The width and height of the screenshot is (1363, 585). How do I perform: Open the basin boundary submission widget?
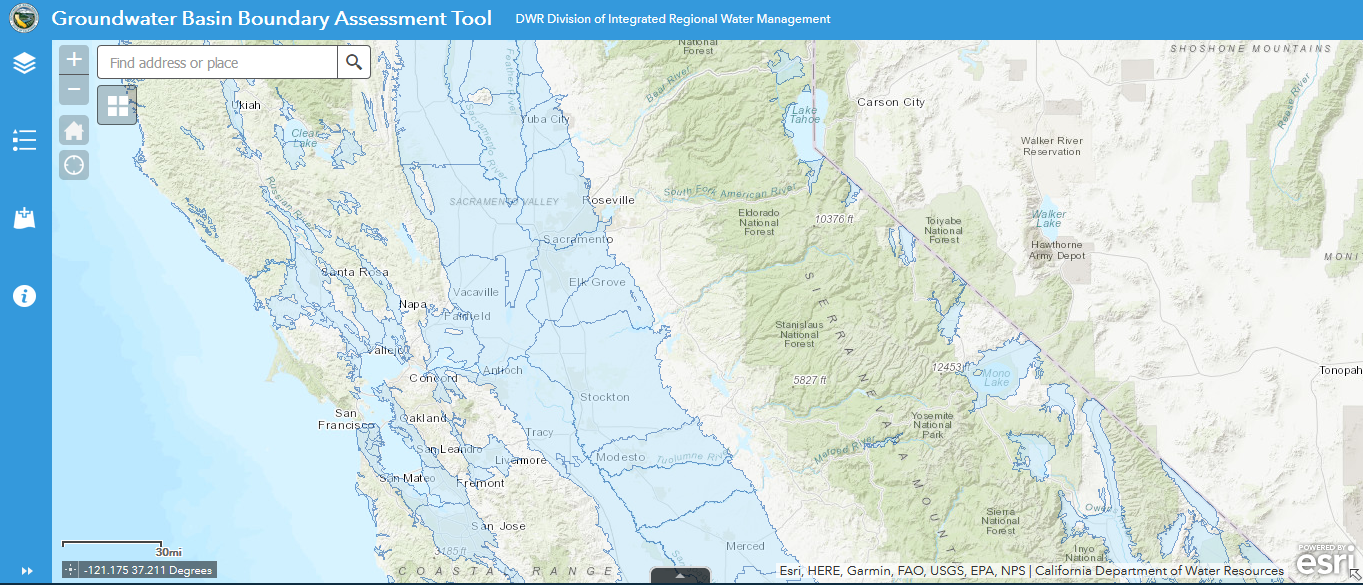[24, 217]
